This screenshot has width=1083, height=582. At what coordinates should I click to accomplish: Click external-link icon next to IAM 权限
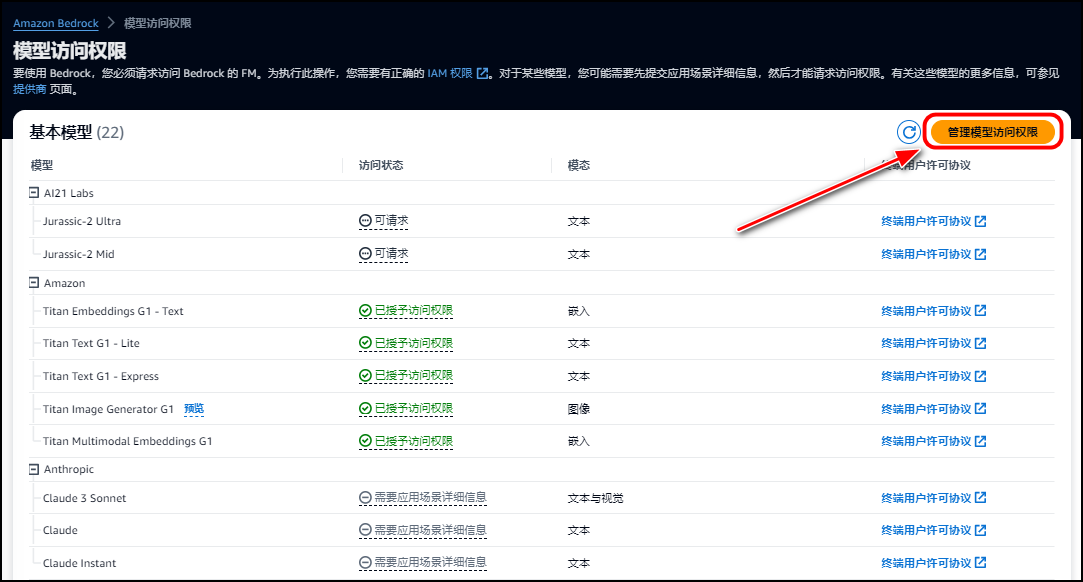coord(483,73)
